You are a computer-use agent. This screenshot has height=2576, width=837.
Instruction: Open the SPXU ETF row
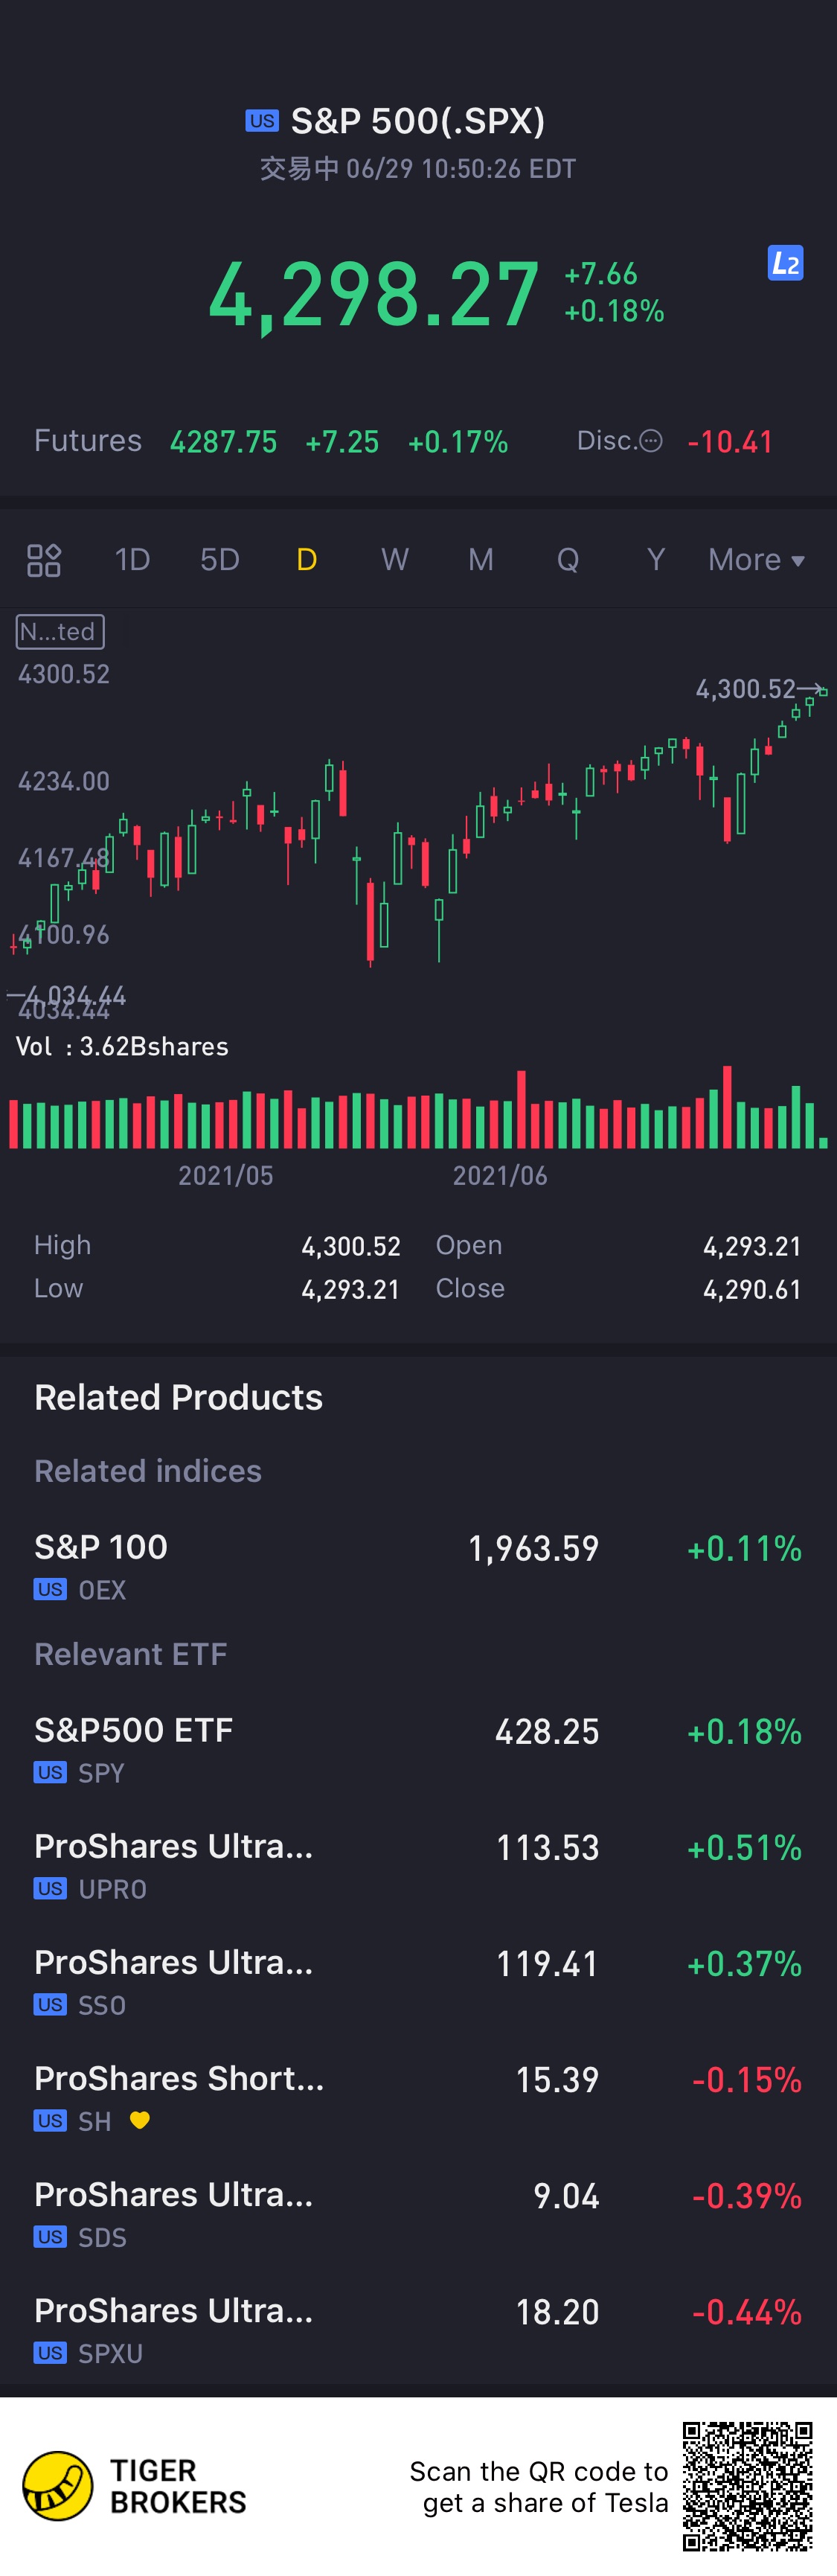(418, 2328)
